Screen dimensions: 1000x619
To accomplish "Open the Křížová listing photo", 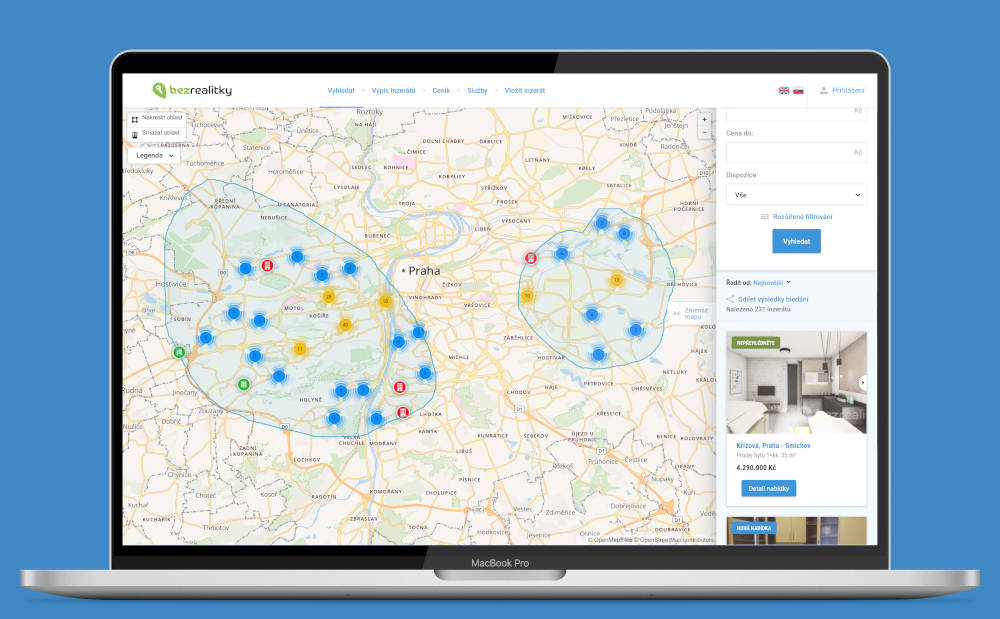I will tap(796, 382).
